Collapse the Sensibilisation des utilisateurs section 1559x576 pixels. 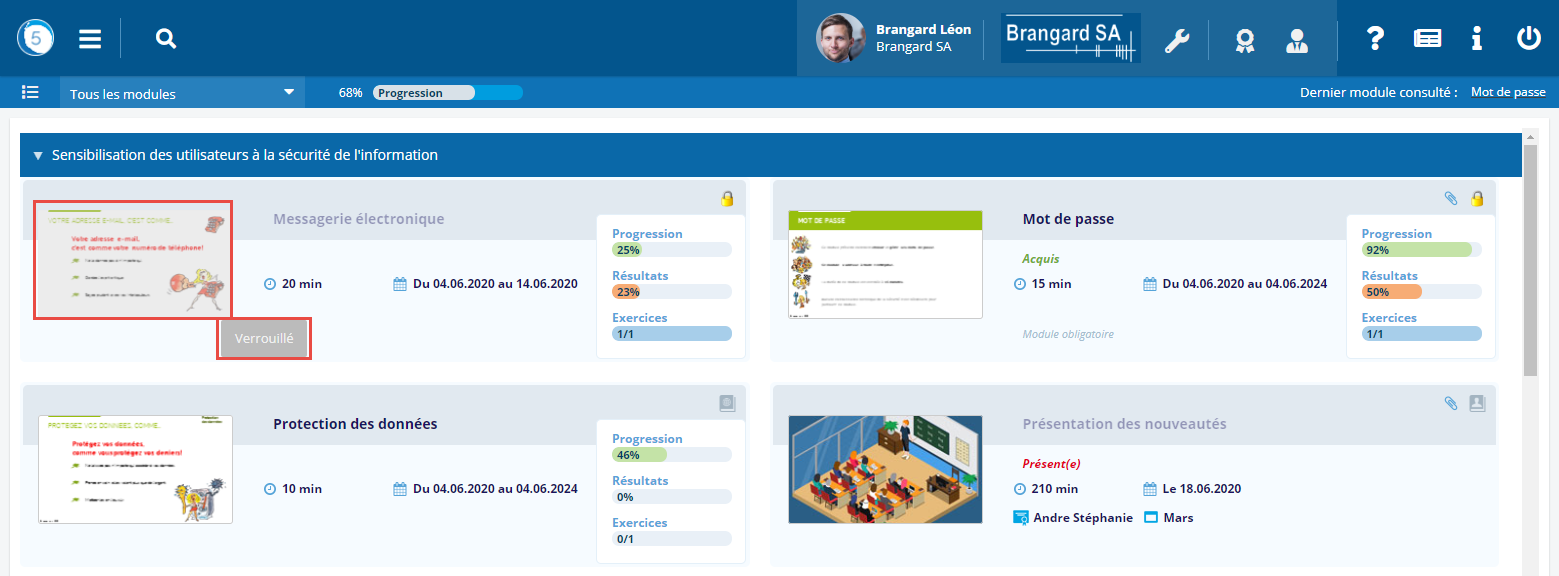pyautogui.click(x=38, y=156)
